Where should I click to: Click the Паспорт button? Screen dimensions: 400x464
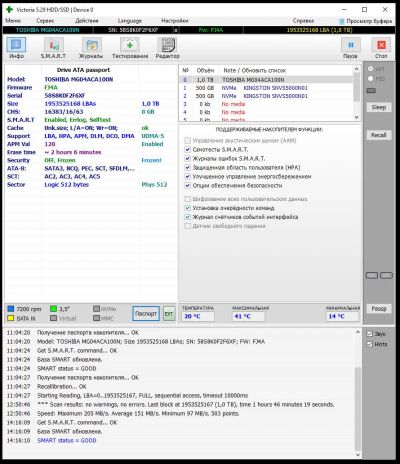coord(146,314)
